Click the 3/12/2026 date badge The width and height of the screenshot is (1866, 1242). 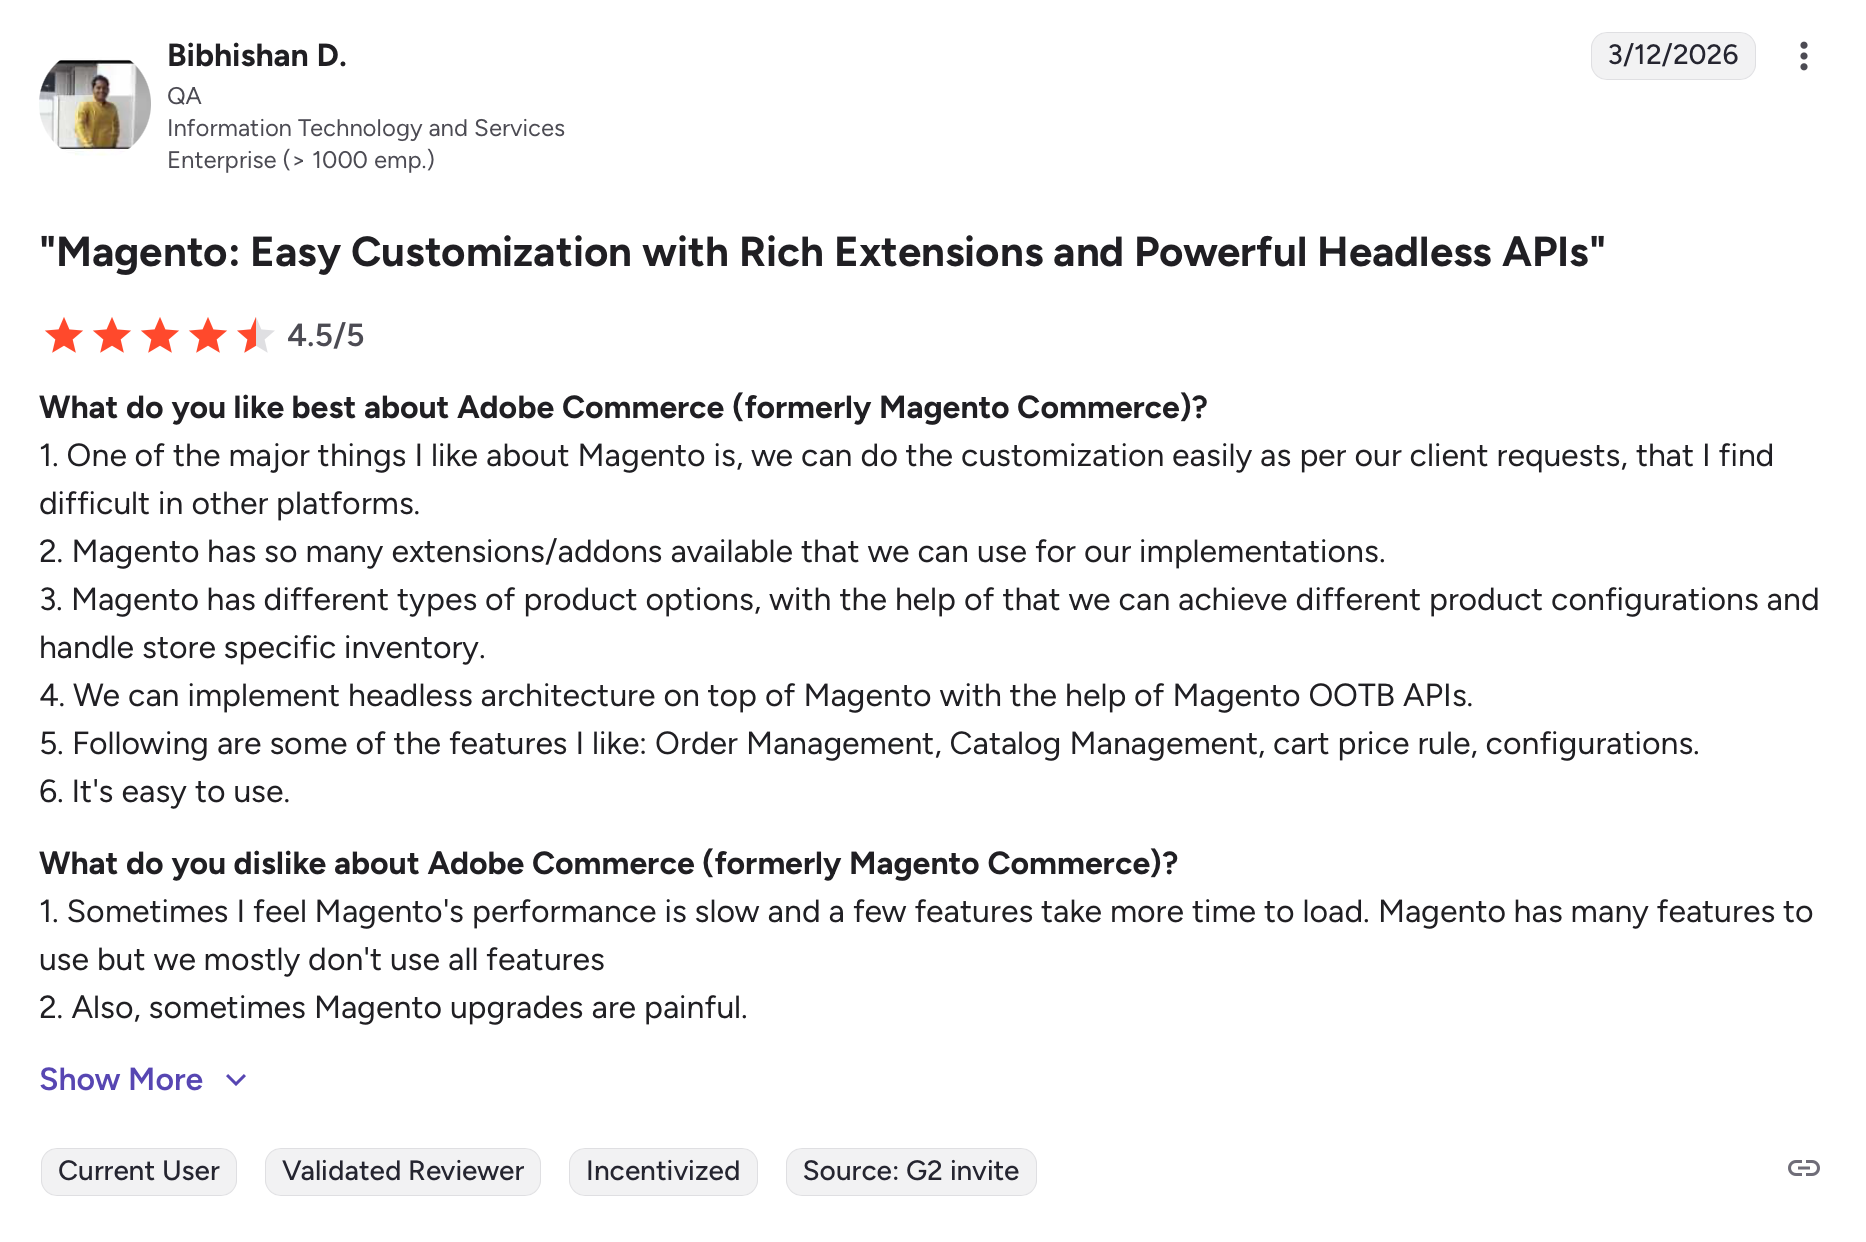click(1672, 55)
